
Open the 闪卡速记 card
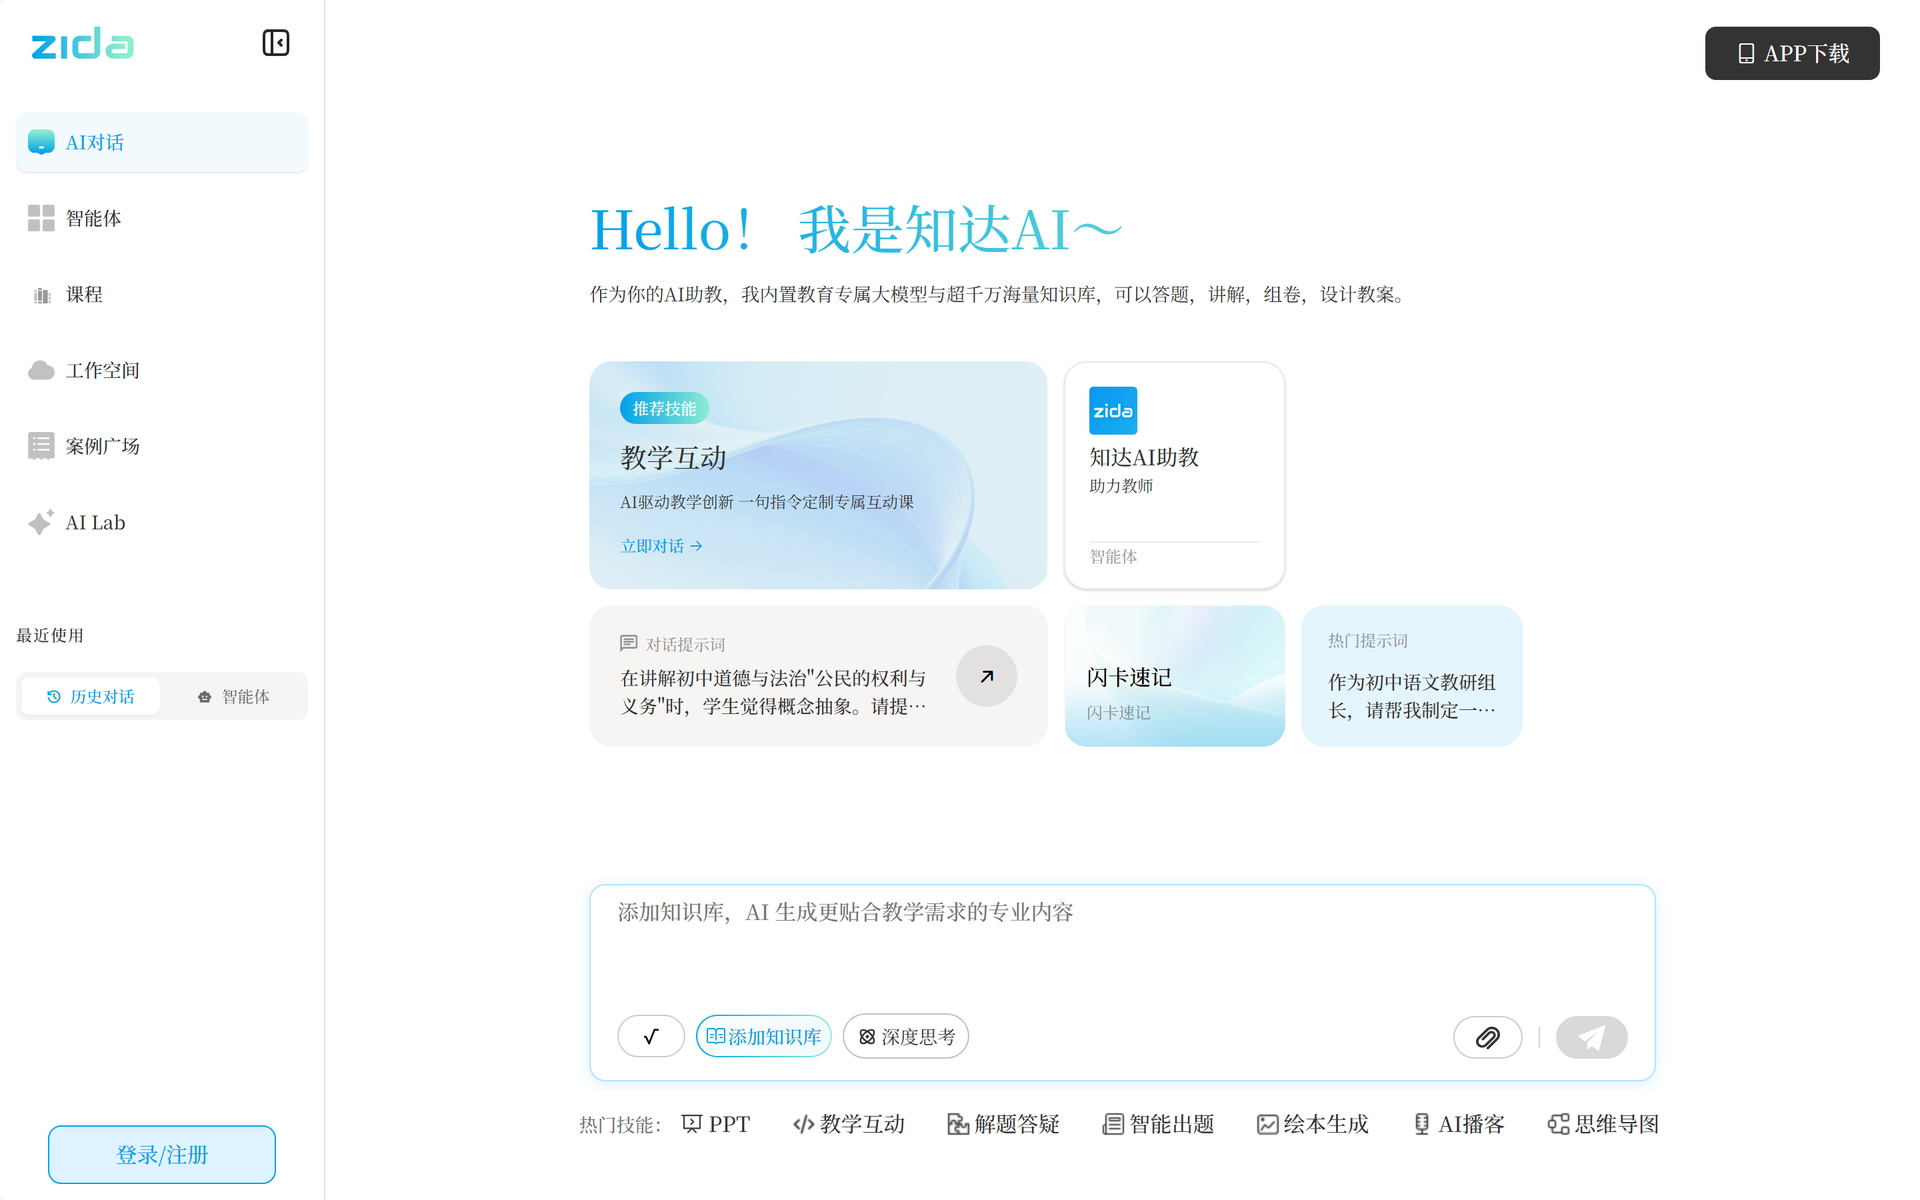point(1174,676)
